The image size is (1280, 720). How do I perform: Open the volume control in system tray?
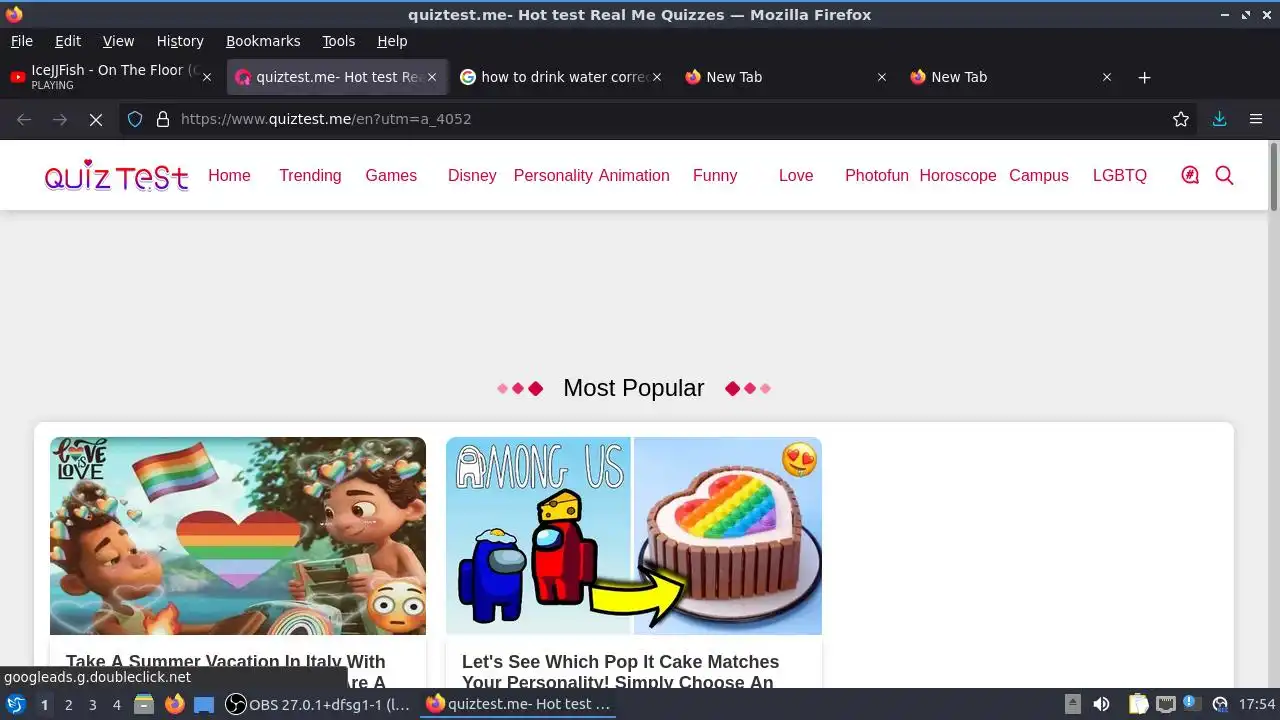coord(1101,704)
